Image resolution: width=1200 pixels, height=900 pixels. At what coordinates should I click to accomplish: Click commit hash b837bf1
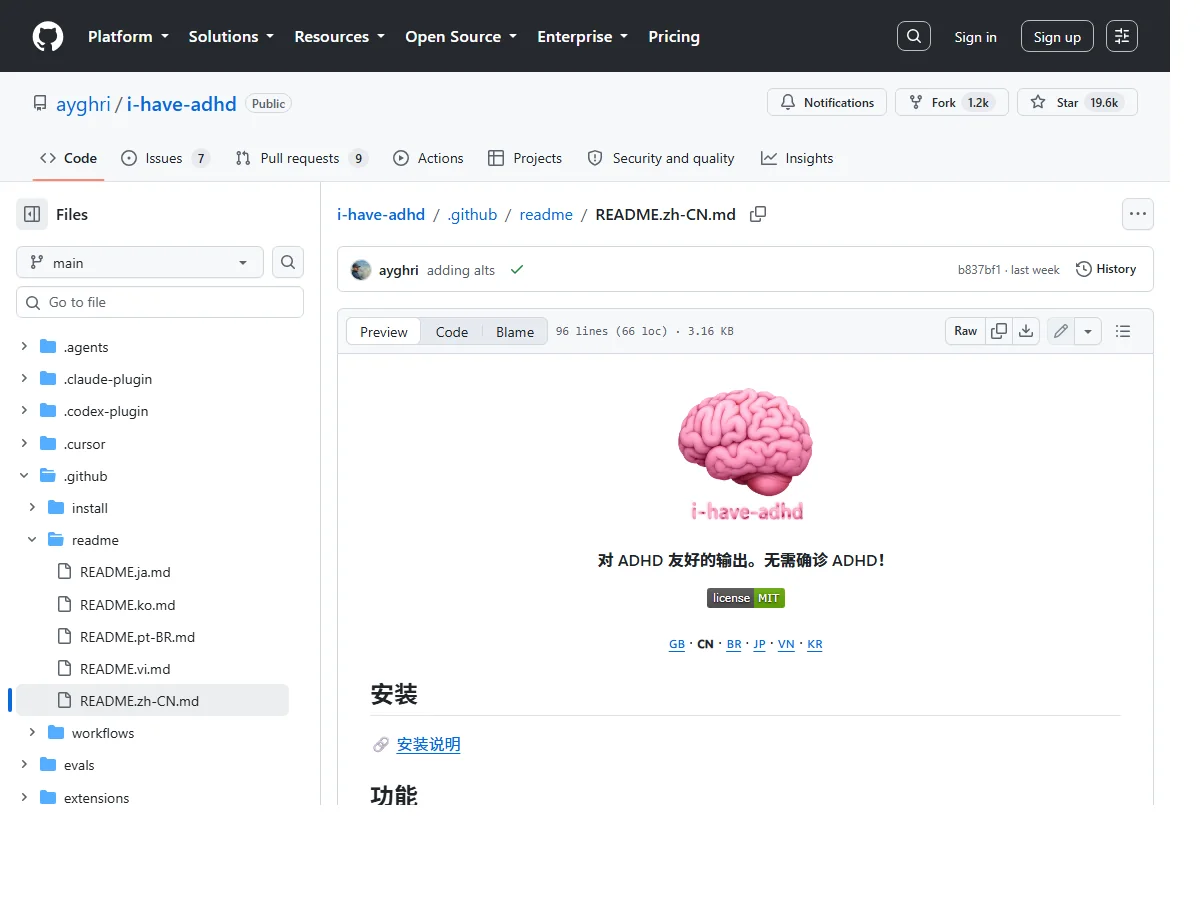(979, 270)
